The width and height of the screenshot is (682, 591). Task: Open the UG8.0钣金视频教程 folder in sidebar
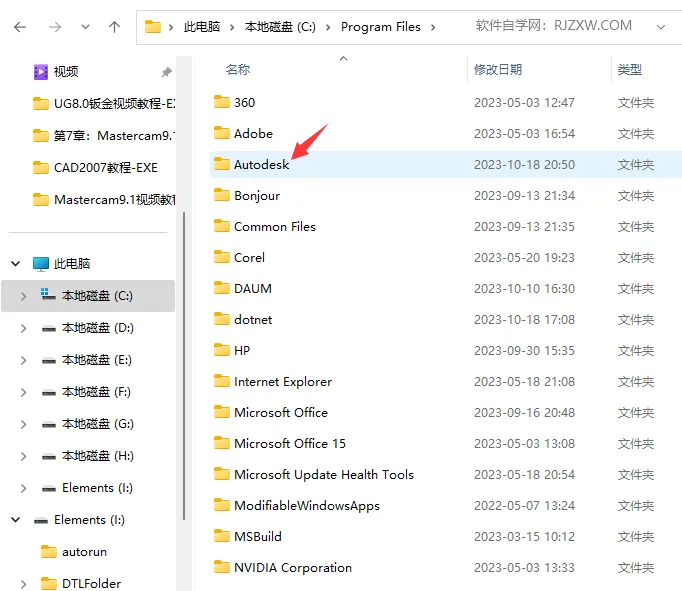[x=104, y=104]
